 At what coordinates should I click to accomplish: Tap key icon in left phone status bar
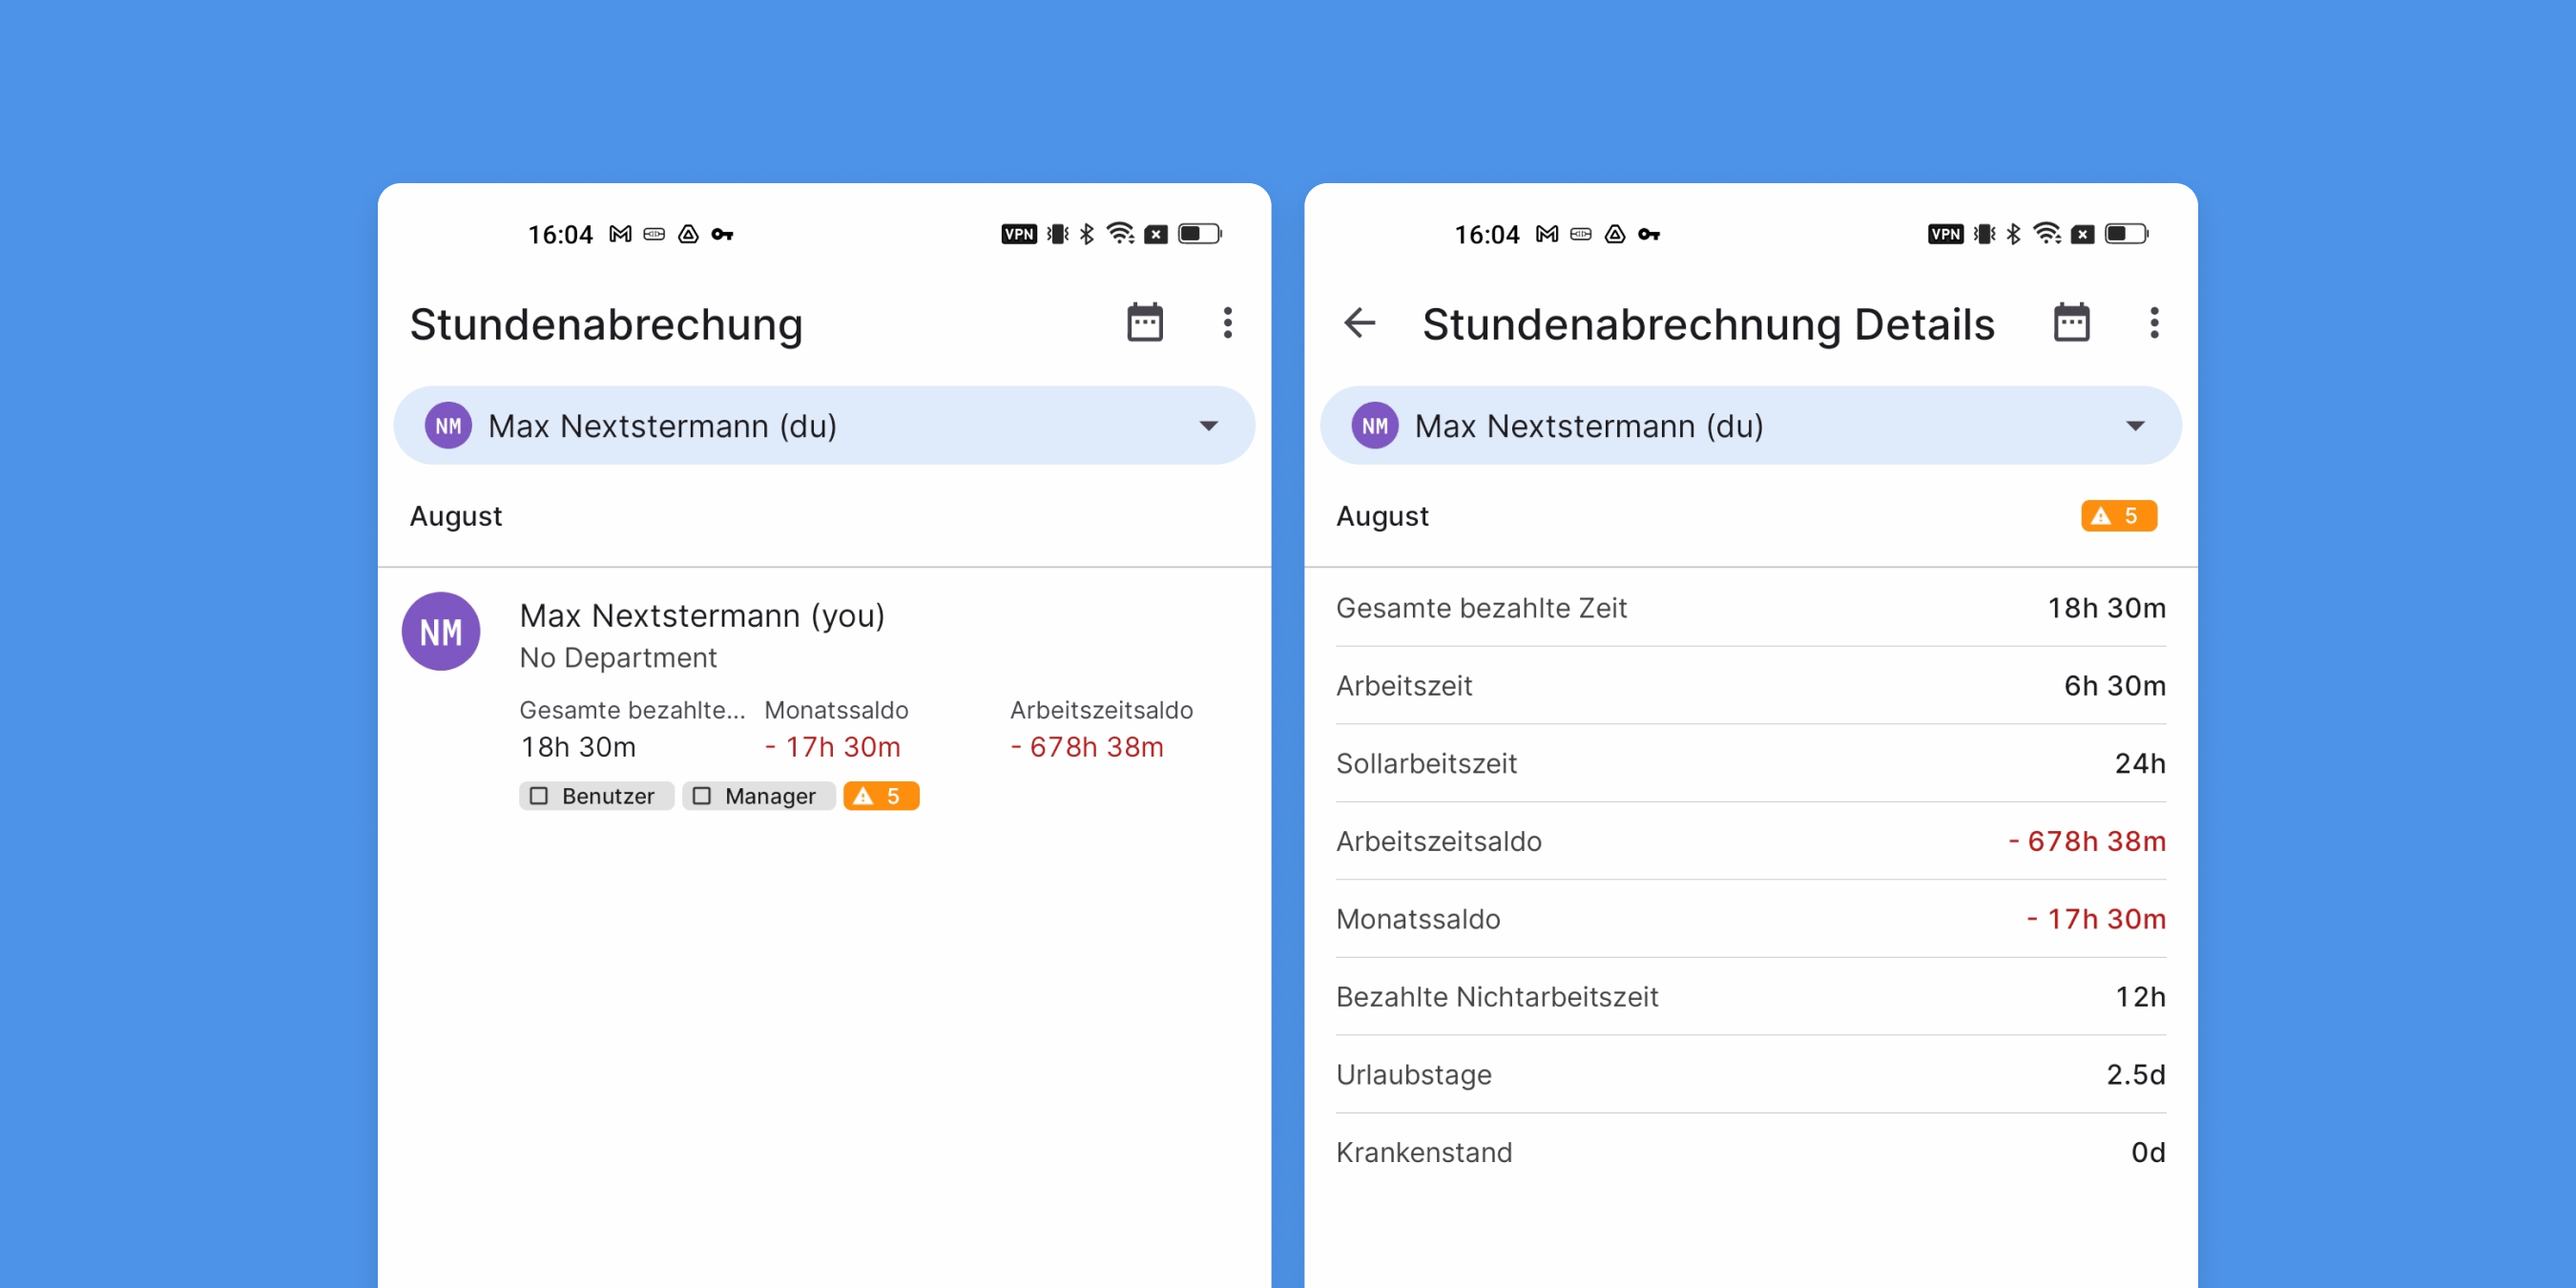pyautogui.click(x=722, y=234)
